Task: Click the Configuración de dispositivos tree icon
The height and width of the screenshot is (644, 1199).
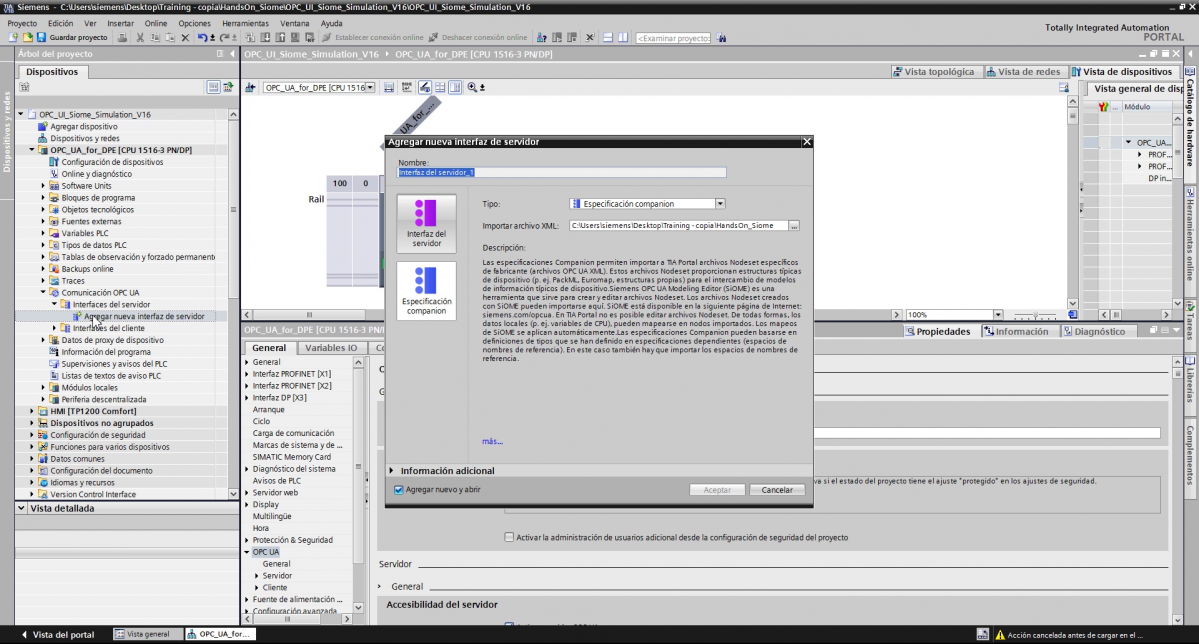Action: pos(54,162)
